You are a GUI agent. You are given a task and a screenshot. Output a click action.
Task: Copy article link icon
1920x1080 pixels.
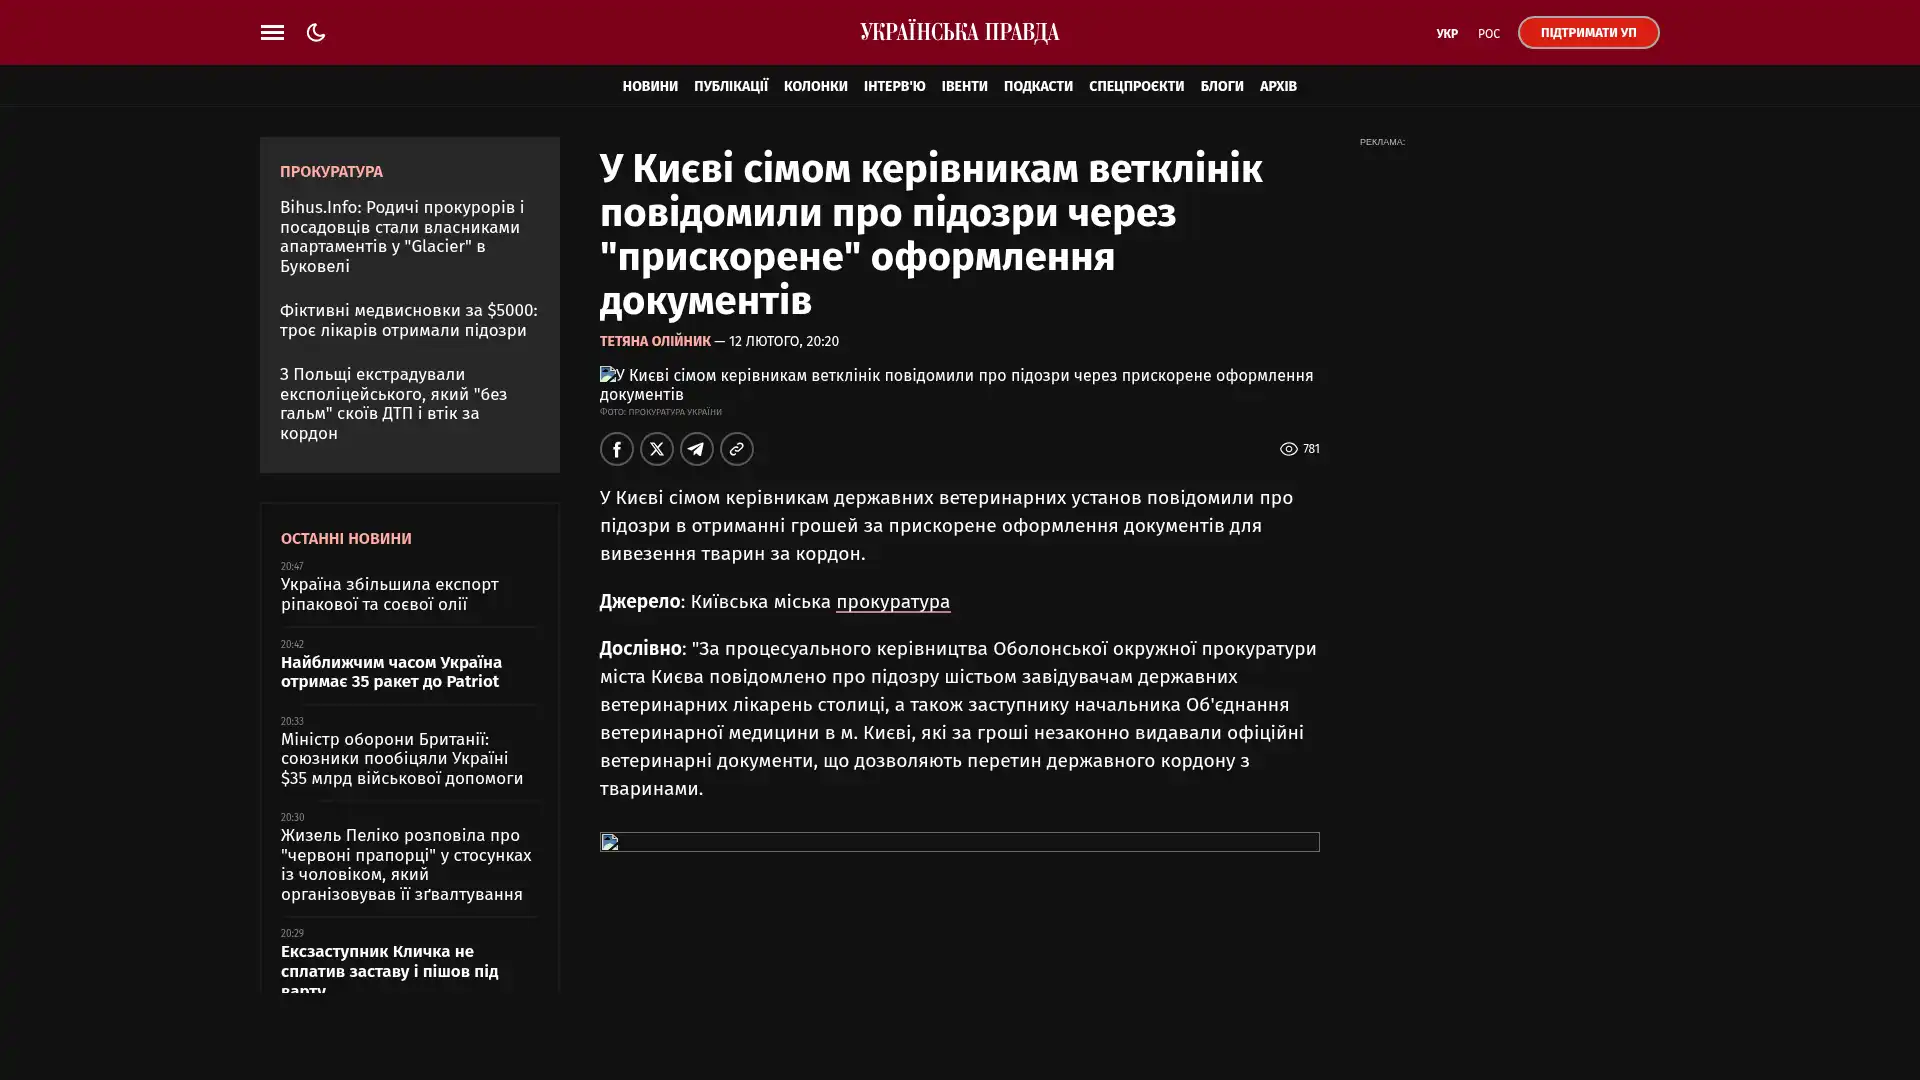click(x=736, y=449)
